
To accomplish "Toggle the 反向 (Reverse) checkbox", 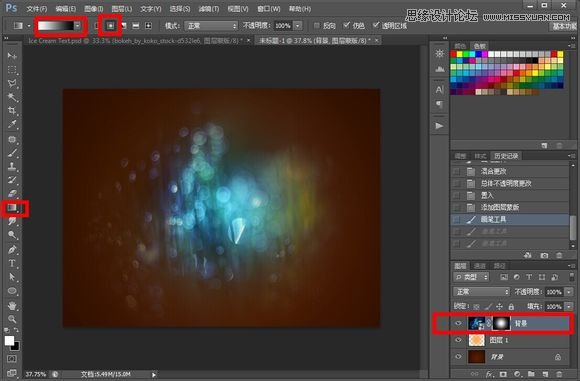I will (317, 25).
